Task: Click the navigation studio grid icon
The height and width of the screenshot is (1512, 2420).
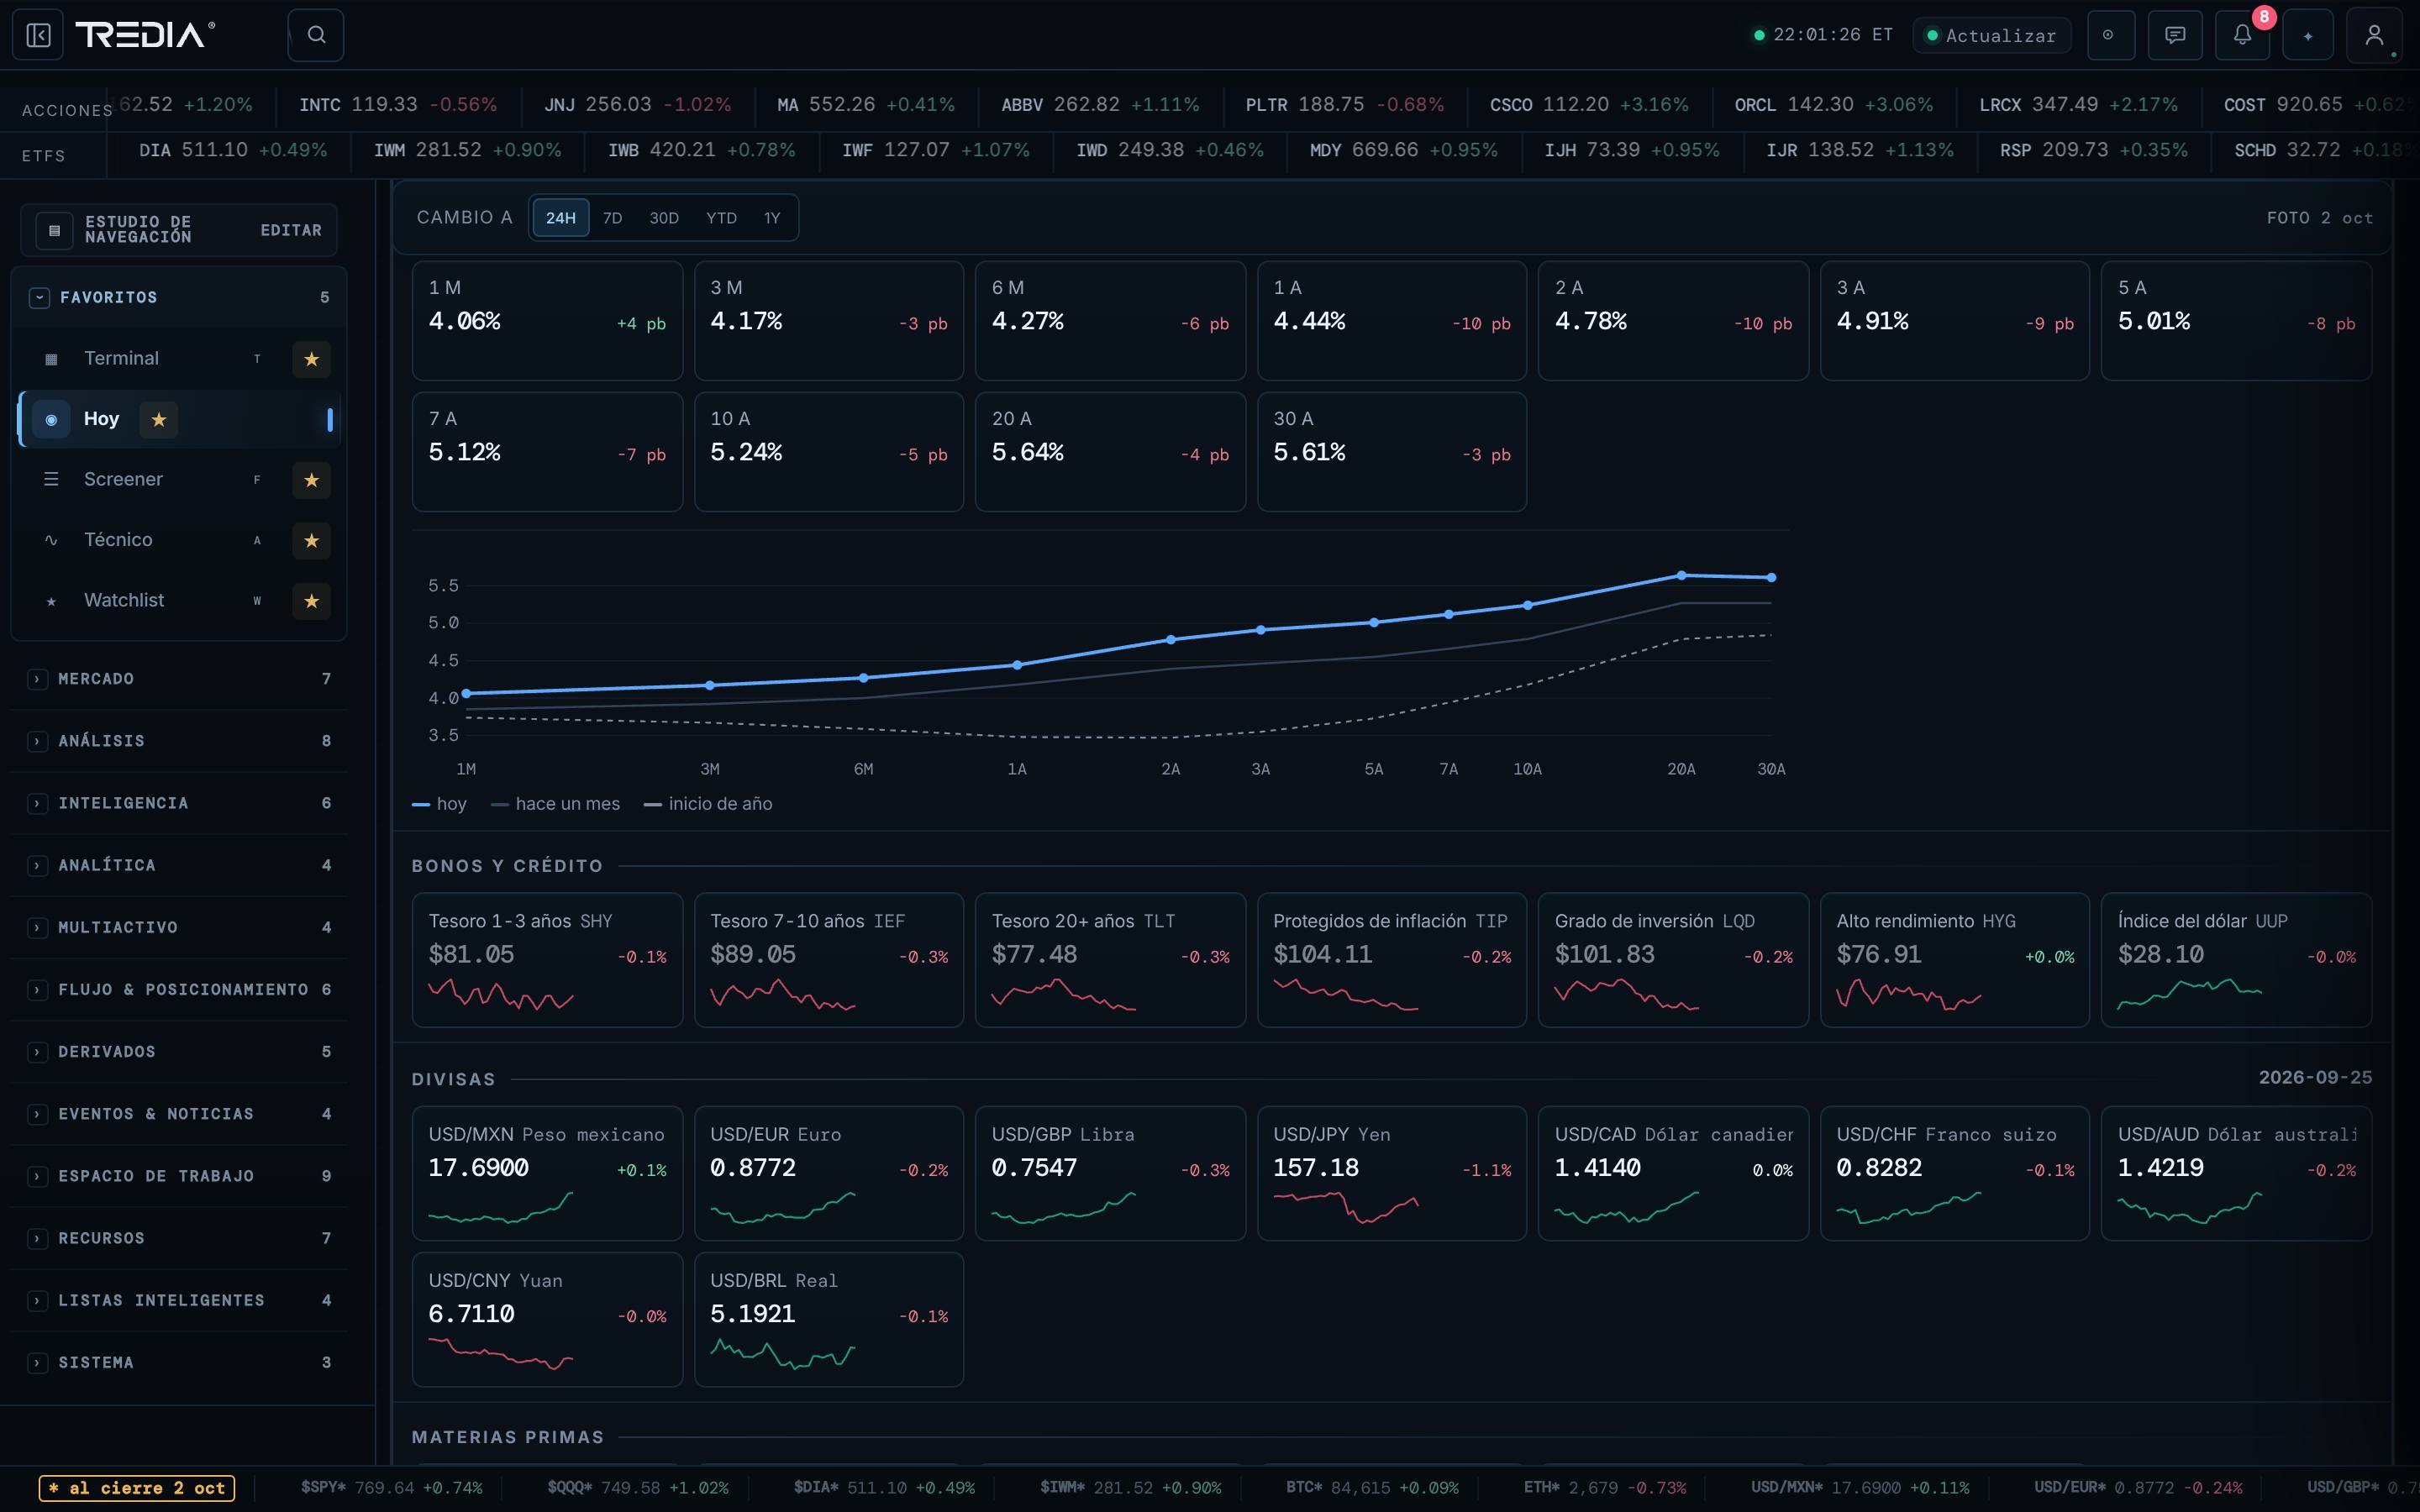Action: (x=54, y=230)
